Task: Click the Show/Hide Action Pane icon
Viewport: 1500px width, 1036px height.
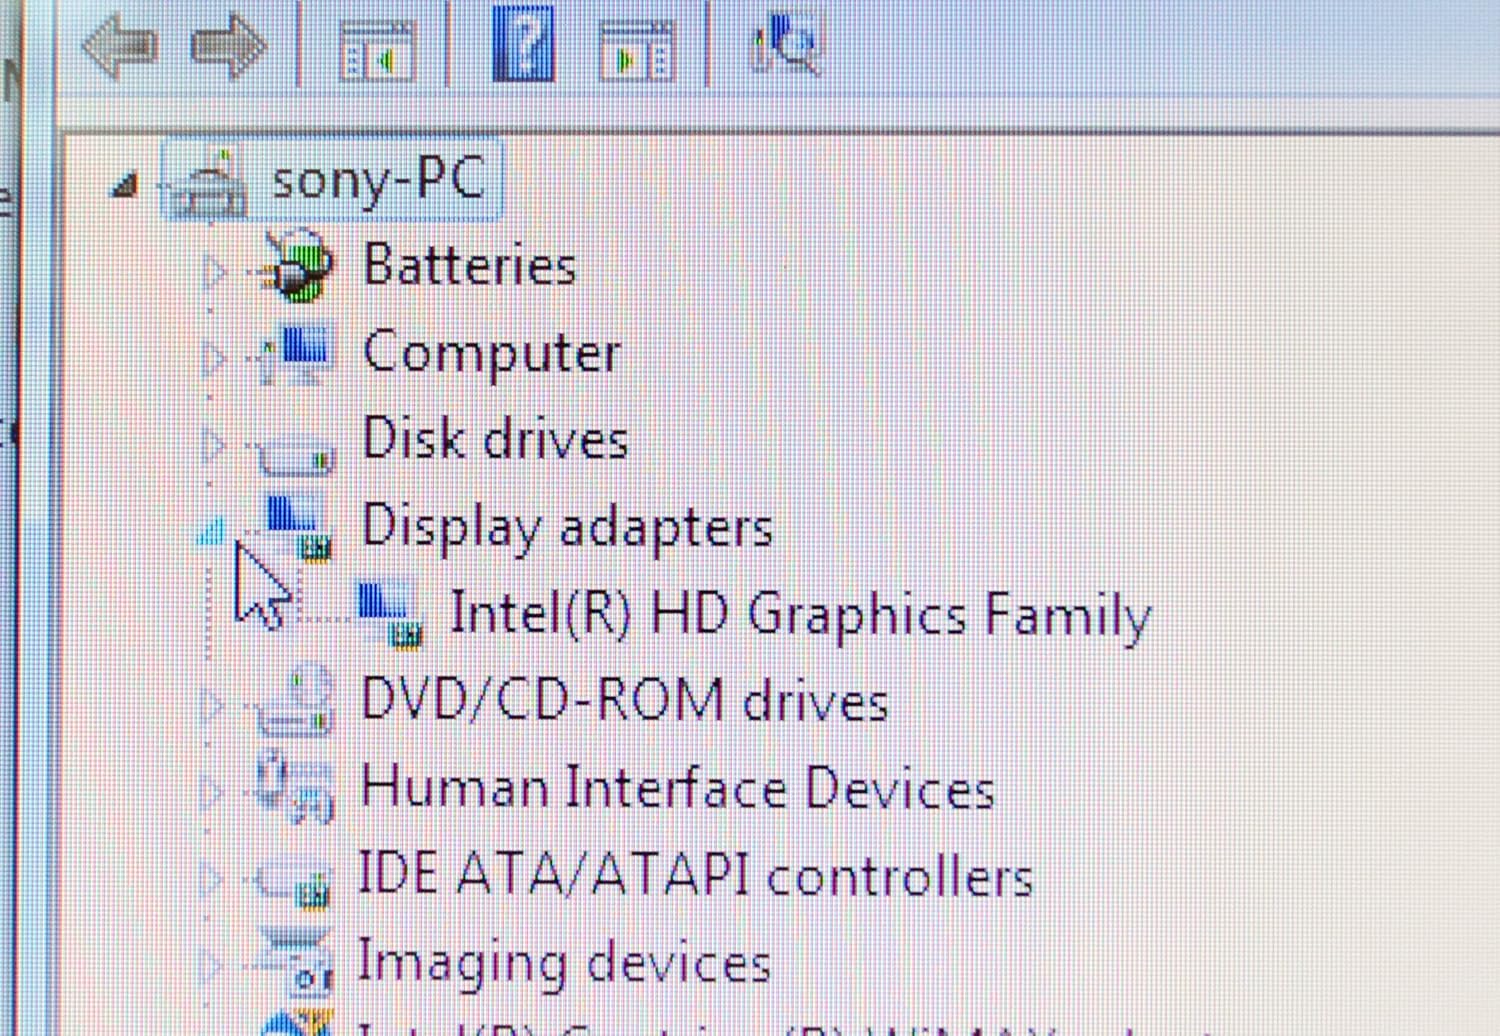Action: click(x=636, y=49)
